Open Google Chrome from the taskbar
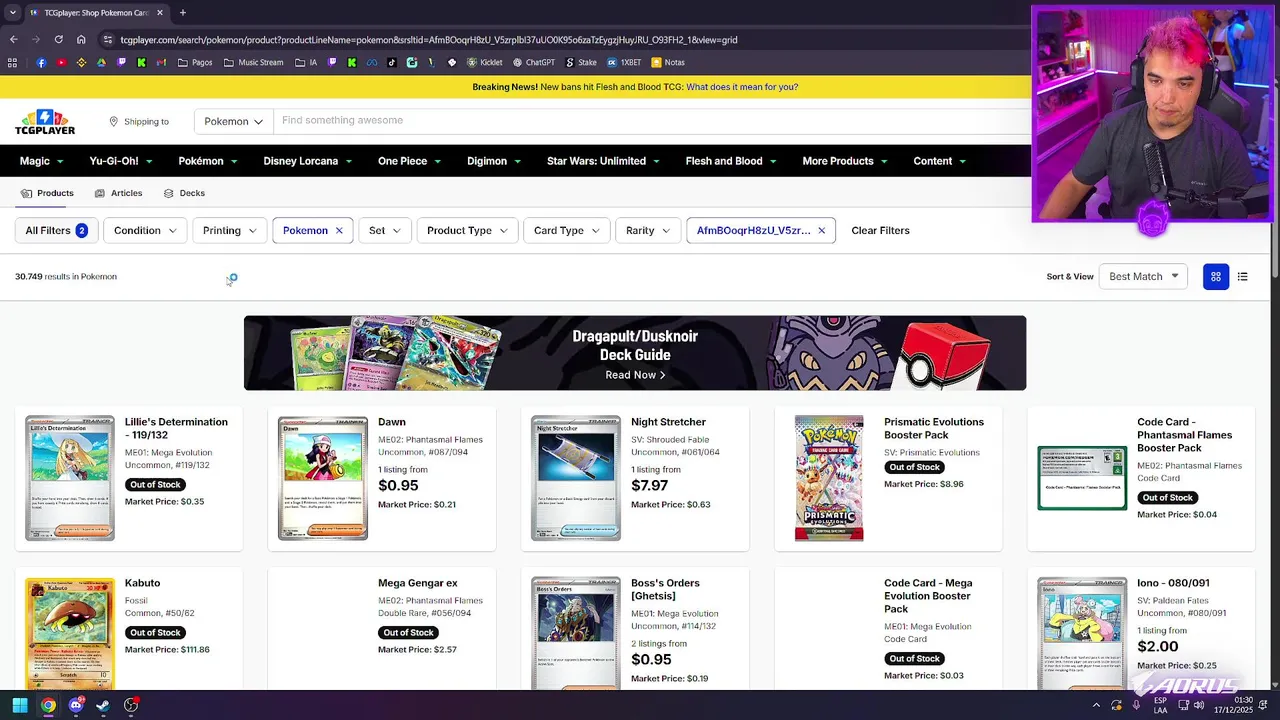Screen dimensions: 1280x720 pyautogui.click(x=48, y=705)
